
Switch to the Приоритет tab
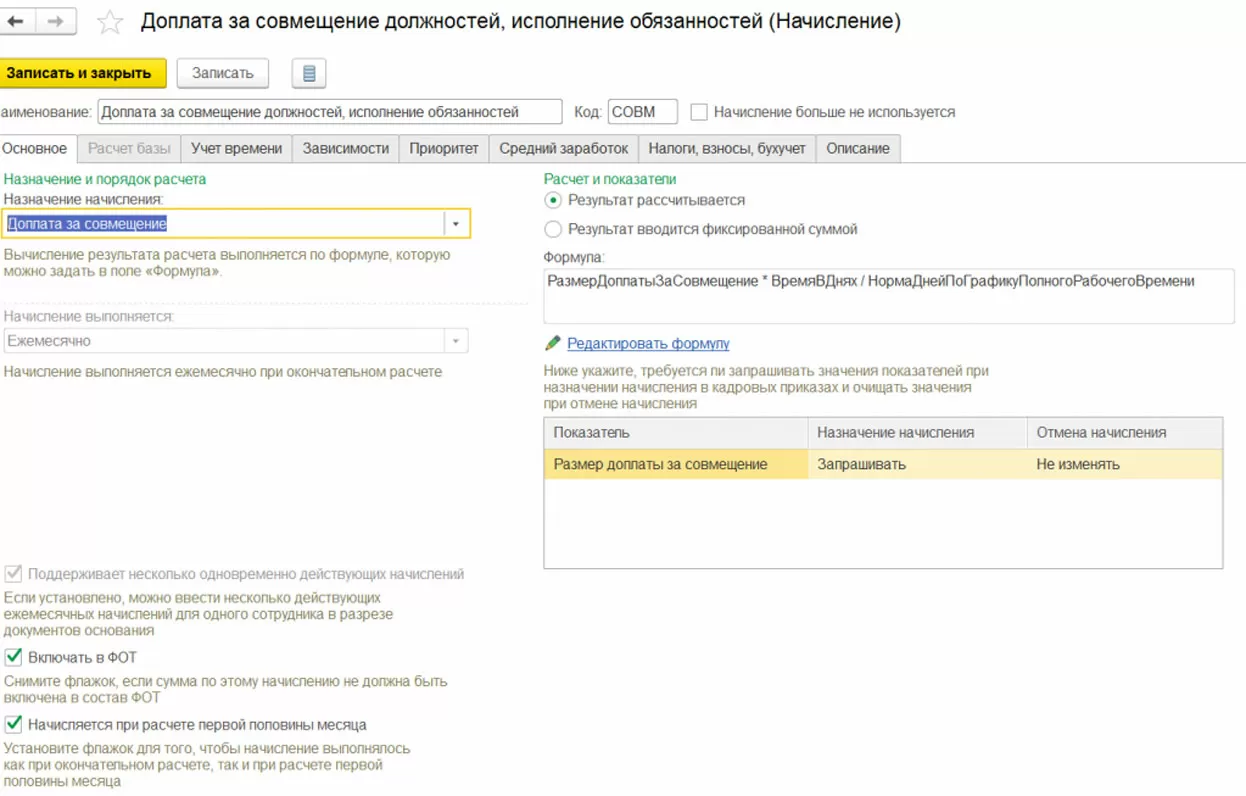tap(444, 148)
